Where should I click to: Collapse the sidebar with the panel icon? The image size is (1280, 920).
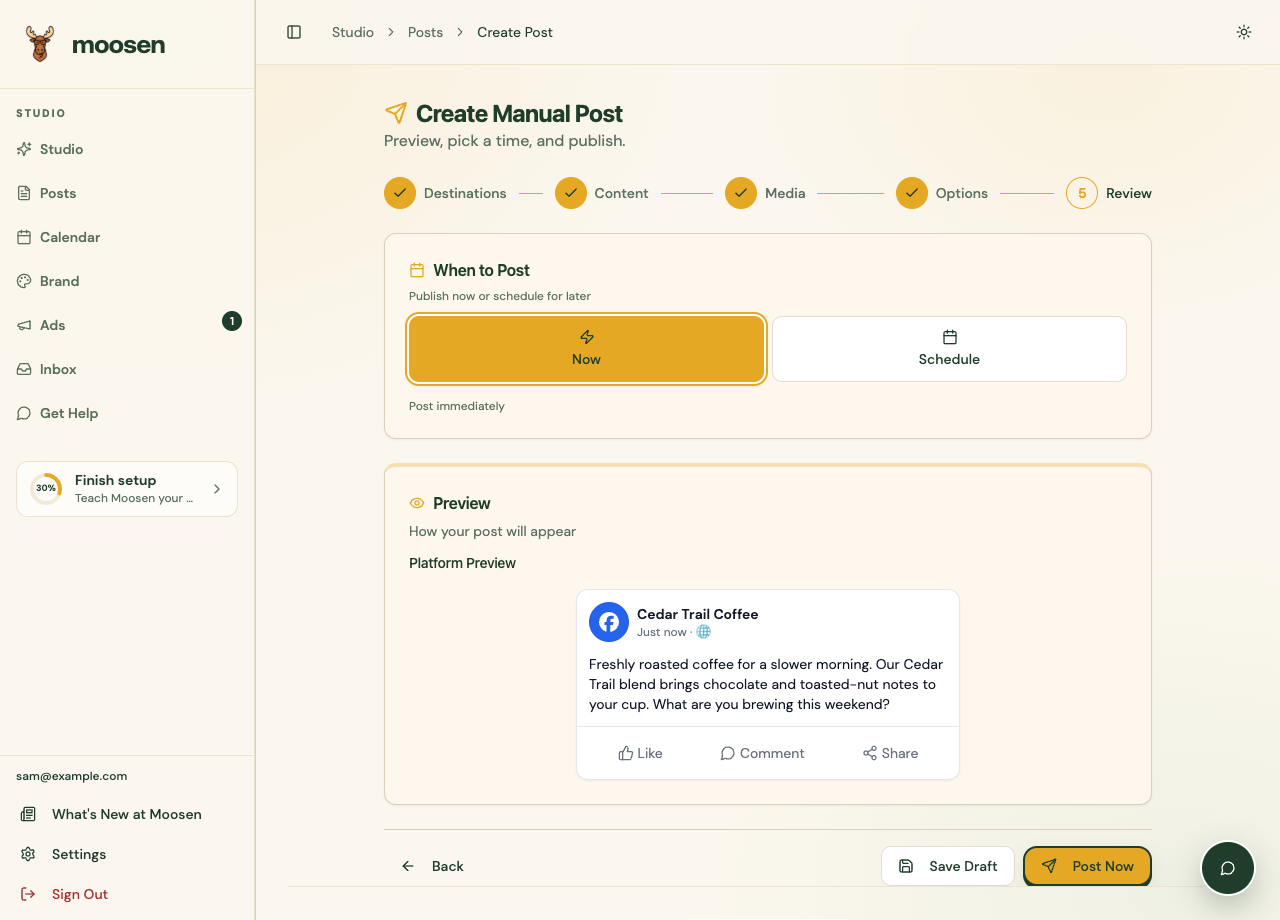294,32
